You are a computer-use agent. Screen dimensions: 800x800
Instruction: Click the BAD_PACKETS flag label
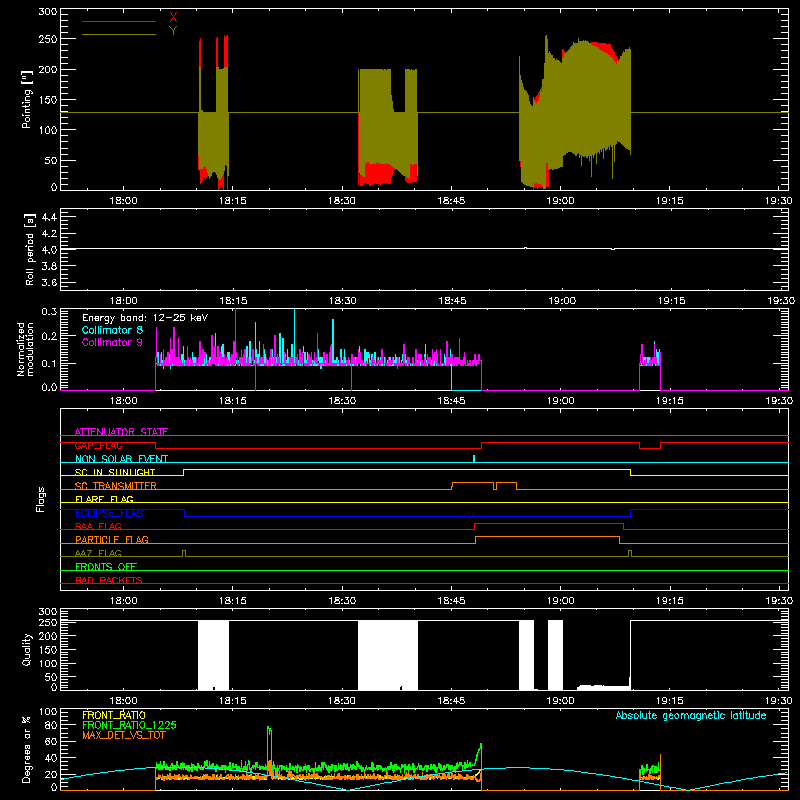pos(109,580)
